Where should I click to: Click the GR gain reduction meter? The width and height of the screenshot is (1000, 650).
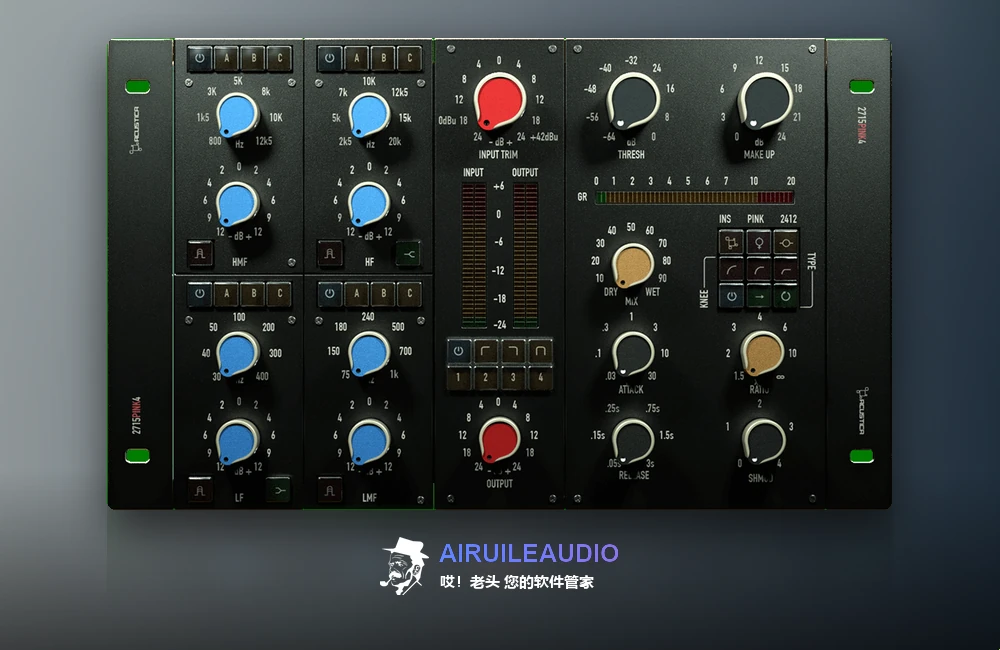tap(695, 198)
